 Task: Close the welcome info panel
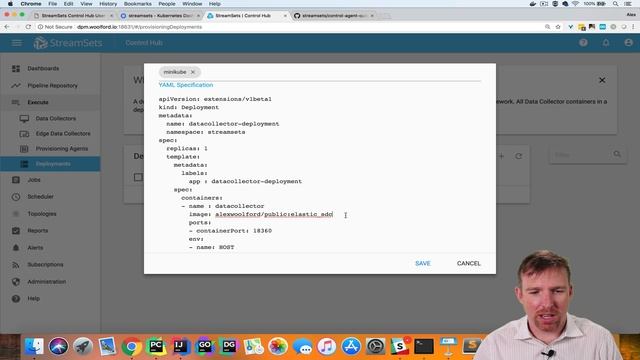pos(602,80)
